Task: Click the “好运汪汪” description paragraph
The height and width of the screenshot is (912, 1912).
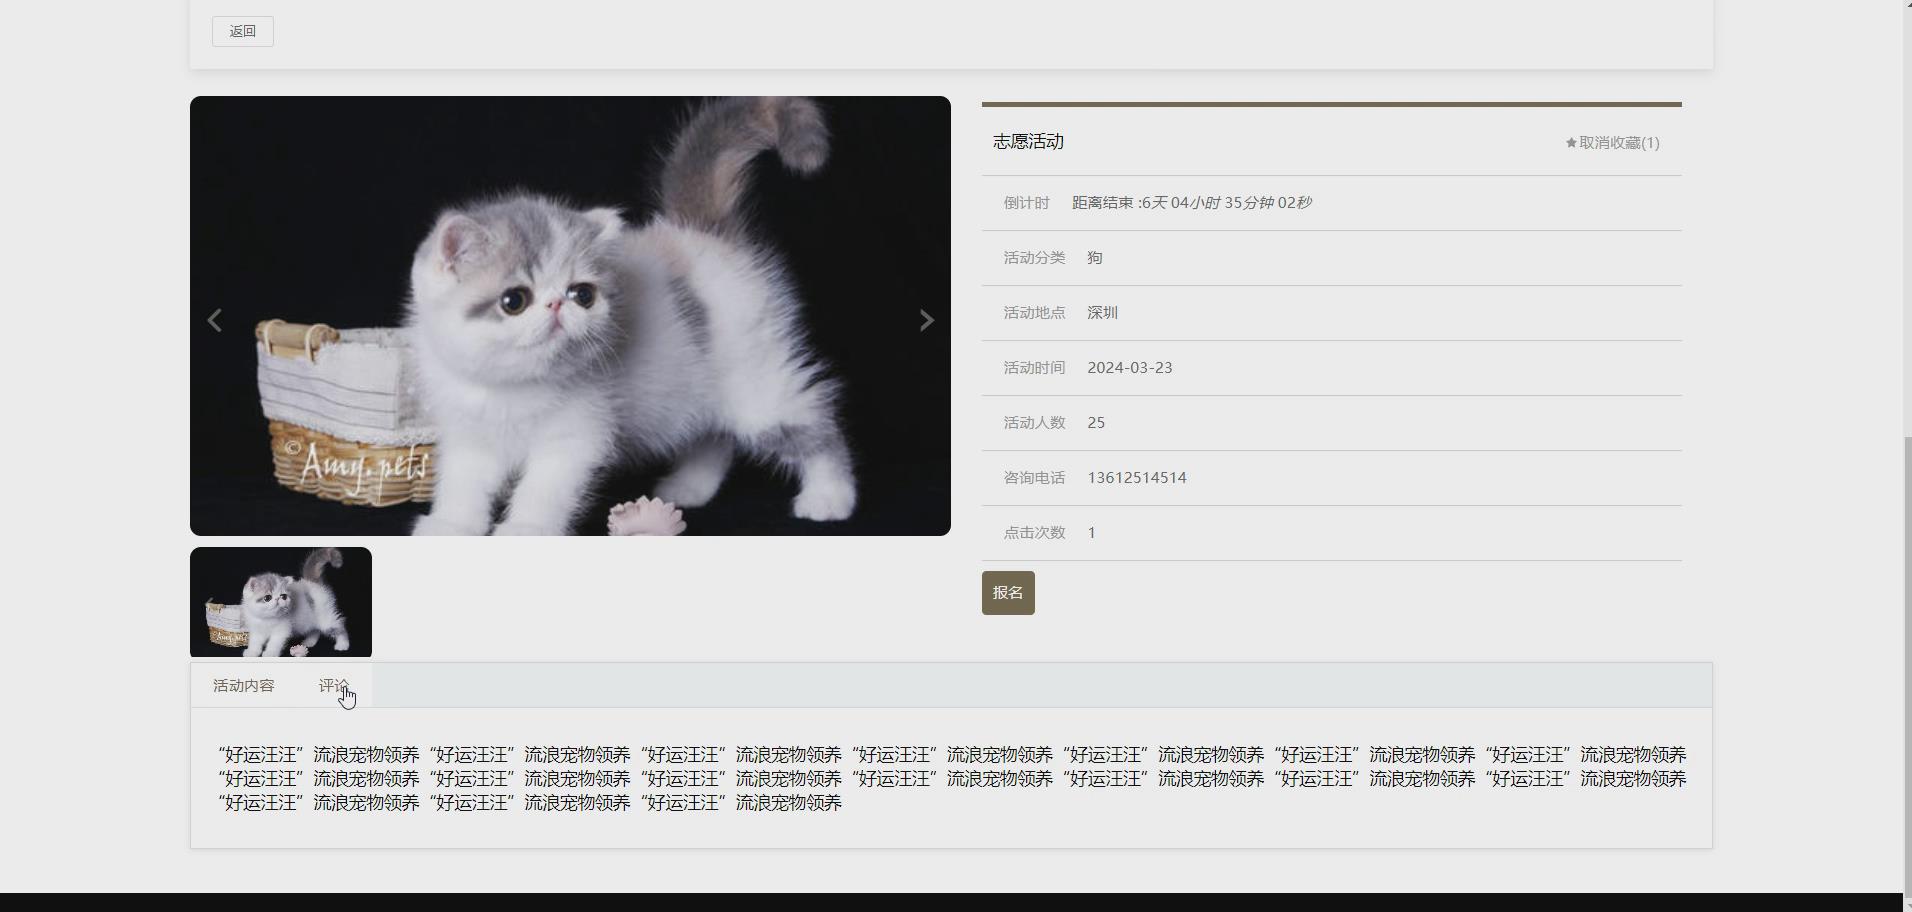Action: click(952, 779)
